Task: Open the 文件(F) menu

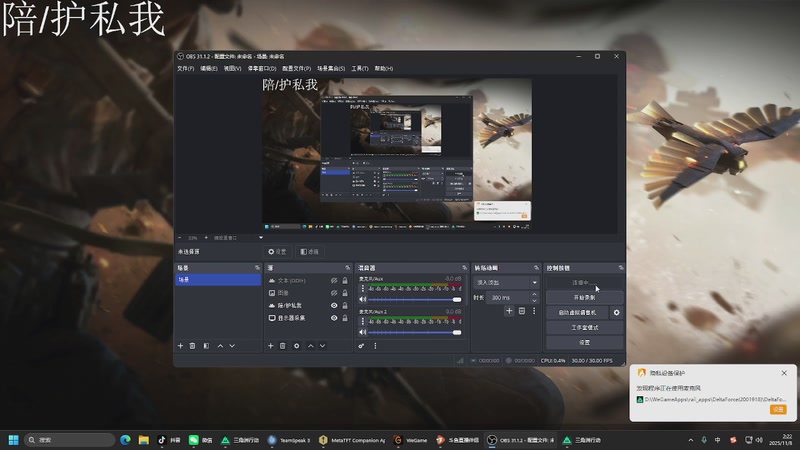Action: [185, 68]
